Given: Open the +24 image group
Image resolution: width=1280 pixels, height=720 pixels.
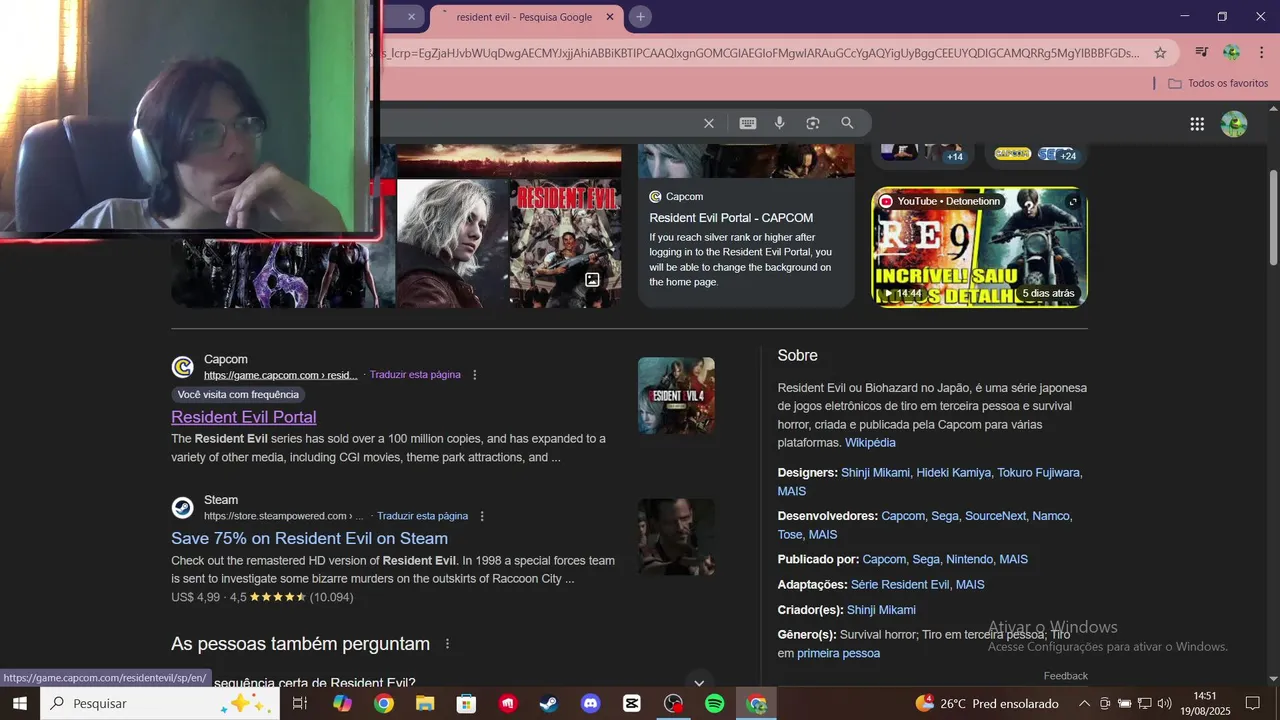Looking at the screenshot, I should 1035,153.
